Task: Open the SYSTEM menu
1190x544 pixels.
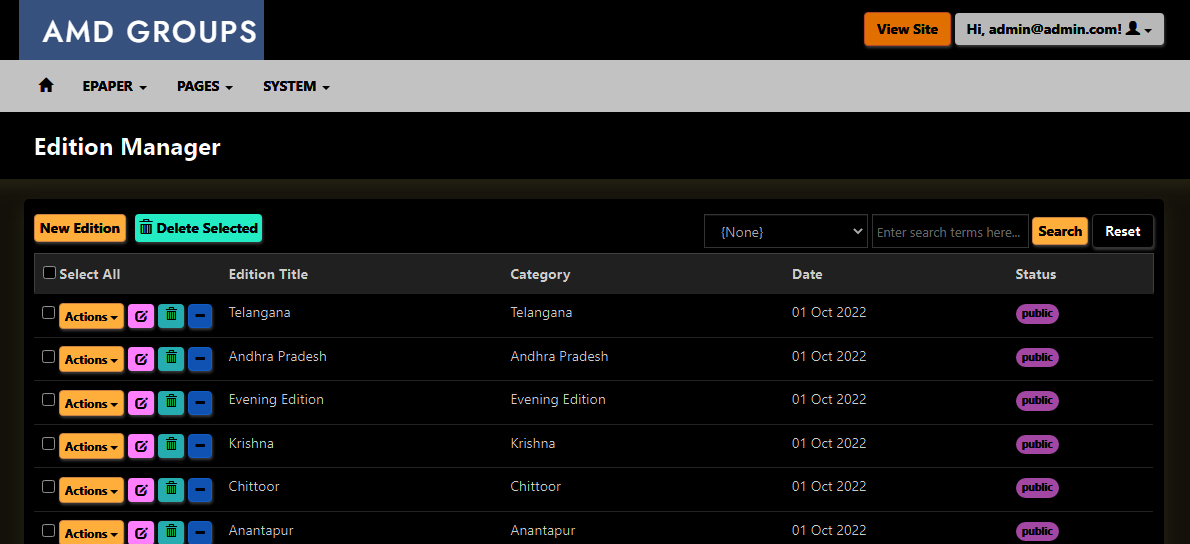Action: 296,86
